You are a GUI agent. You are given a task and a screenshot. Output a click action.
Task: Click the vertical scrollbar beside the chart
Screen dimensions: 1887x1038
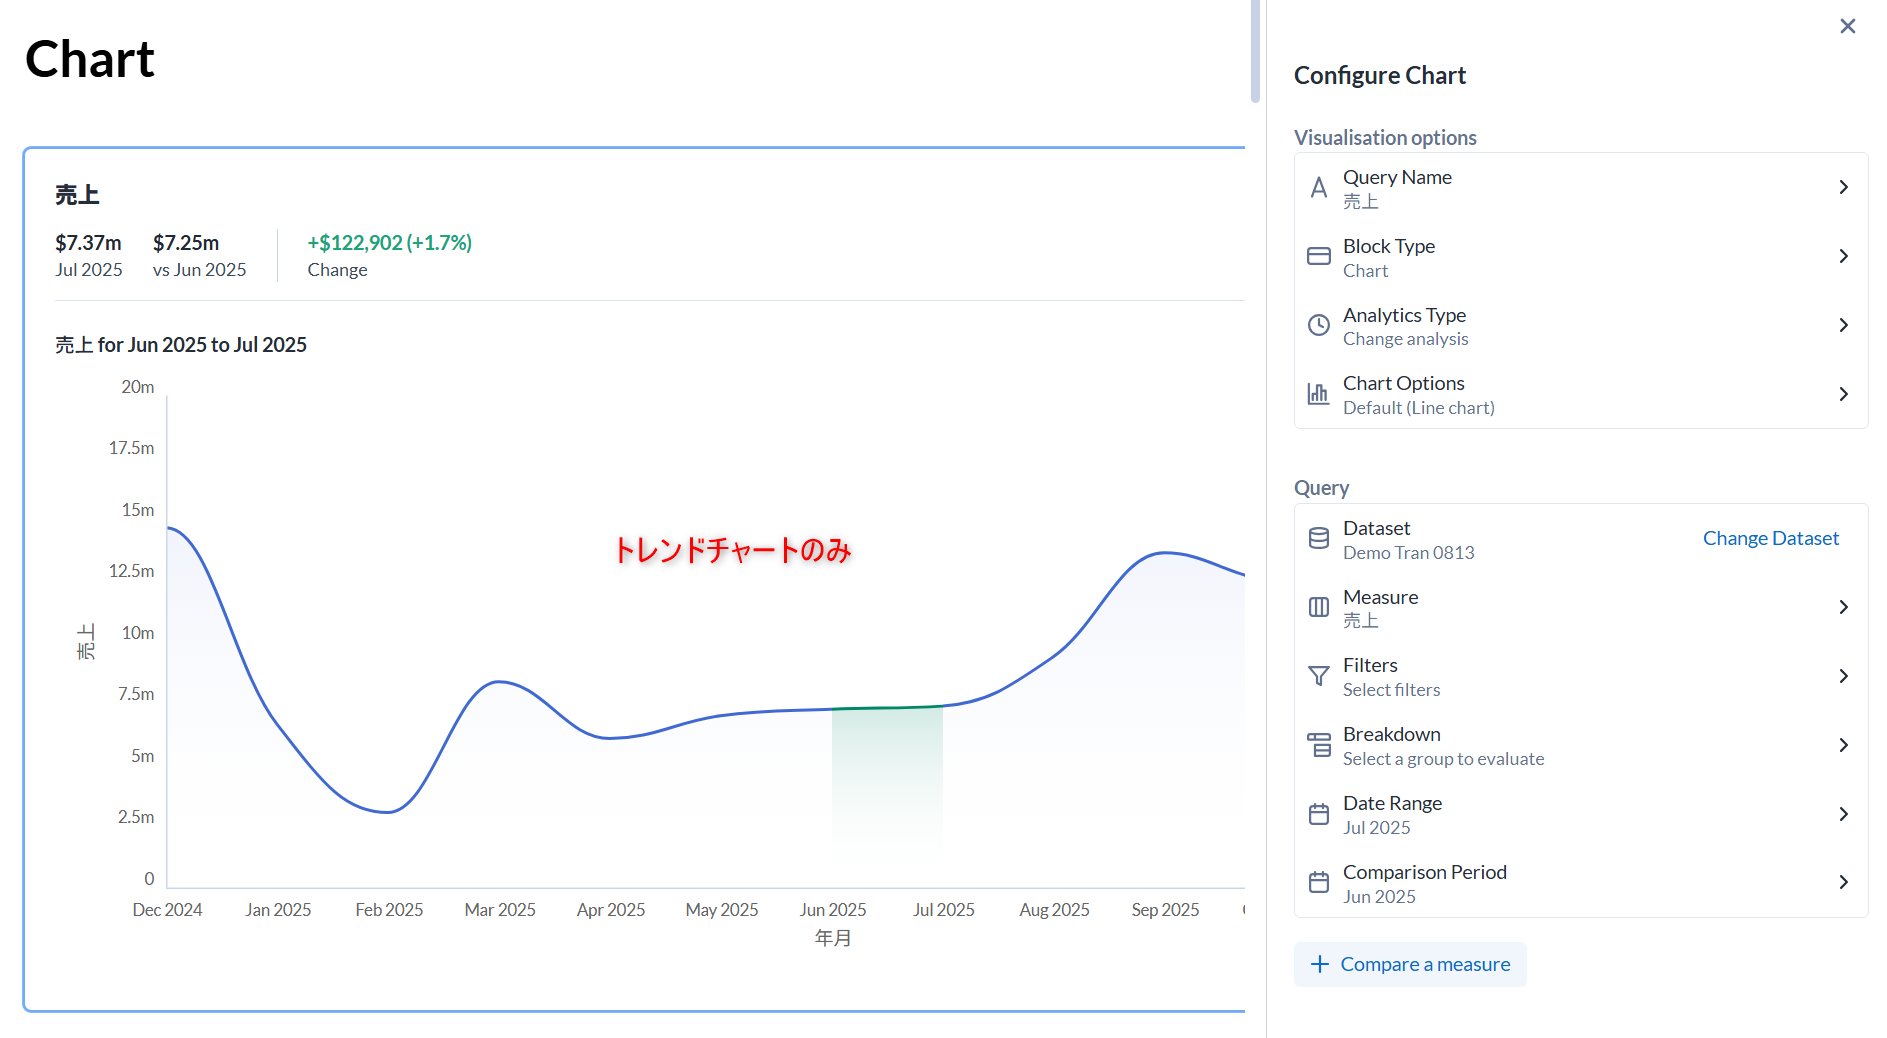[x=1255, y=52]
